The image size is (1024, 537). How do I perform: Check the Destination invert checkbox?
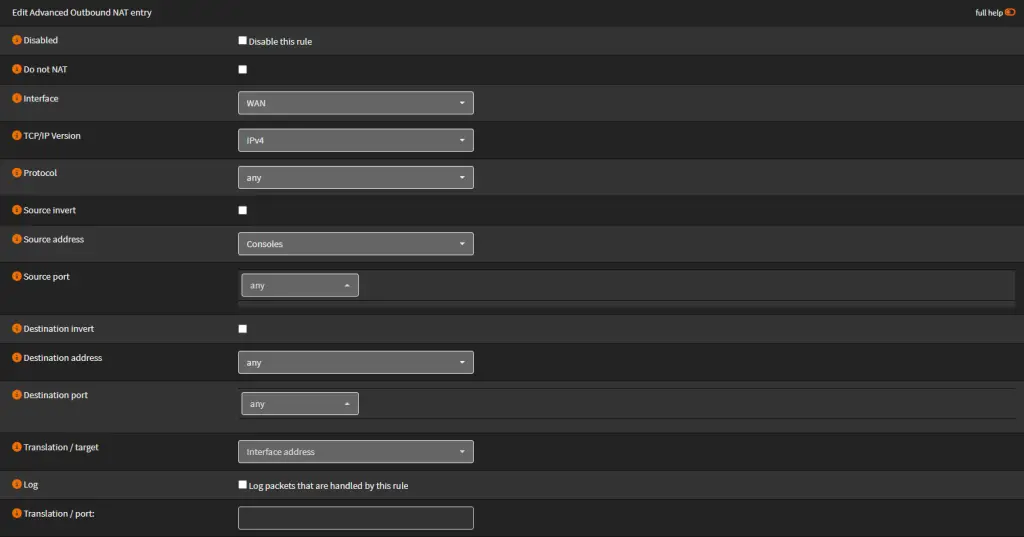point(242,329)
